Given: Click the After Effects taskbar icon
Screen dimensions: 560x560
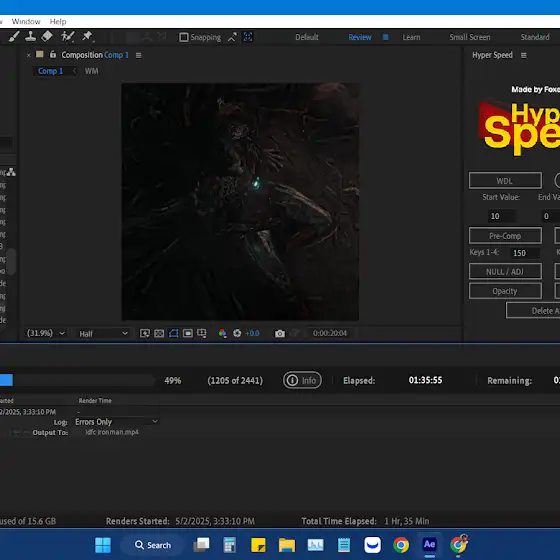Looking at the screenshot, I should point(429,544).
